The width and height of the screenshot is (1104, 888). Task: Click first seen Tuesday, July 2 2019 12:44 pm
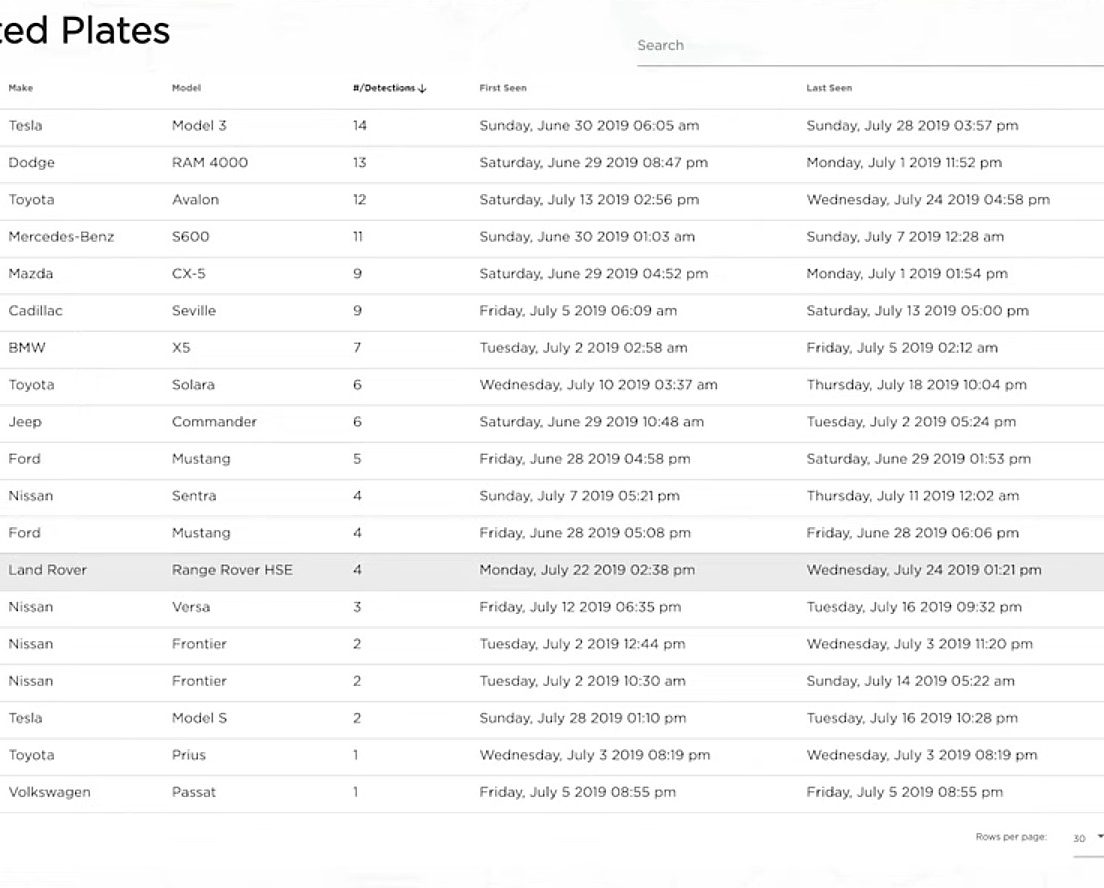(582, 644)
